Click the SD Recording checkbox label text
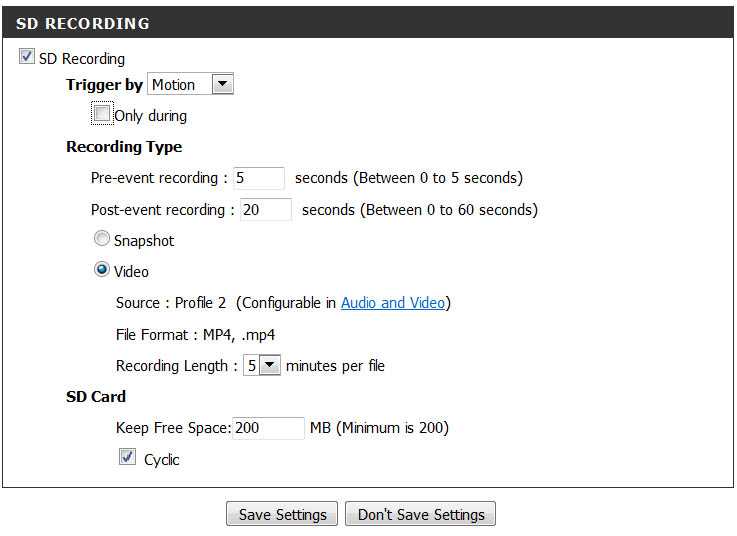737x536 pixels. coord(82,59)
